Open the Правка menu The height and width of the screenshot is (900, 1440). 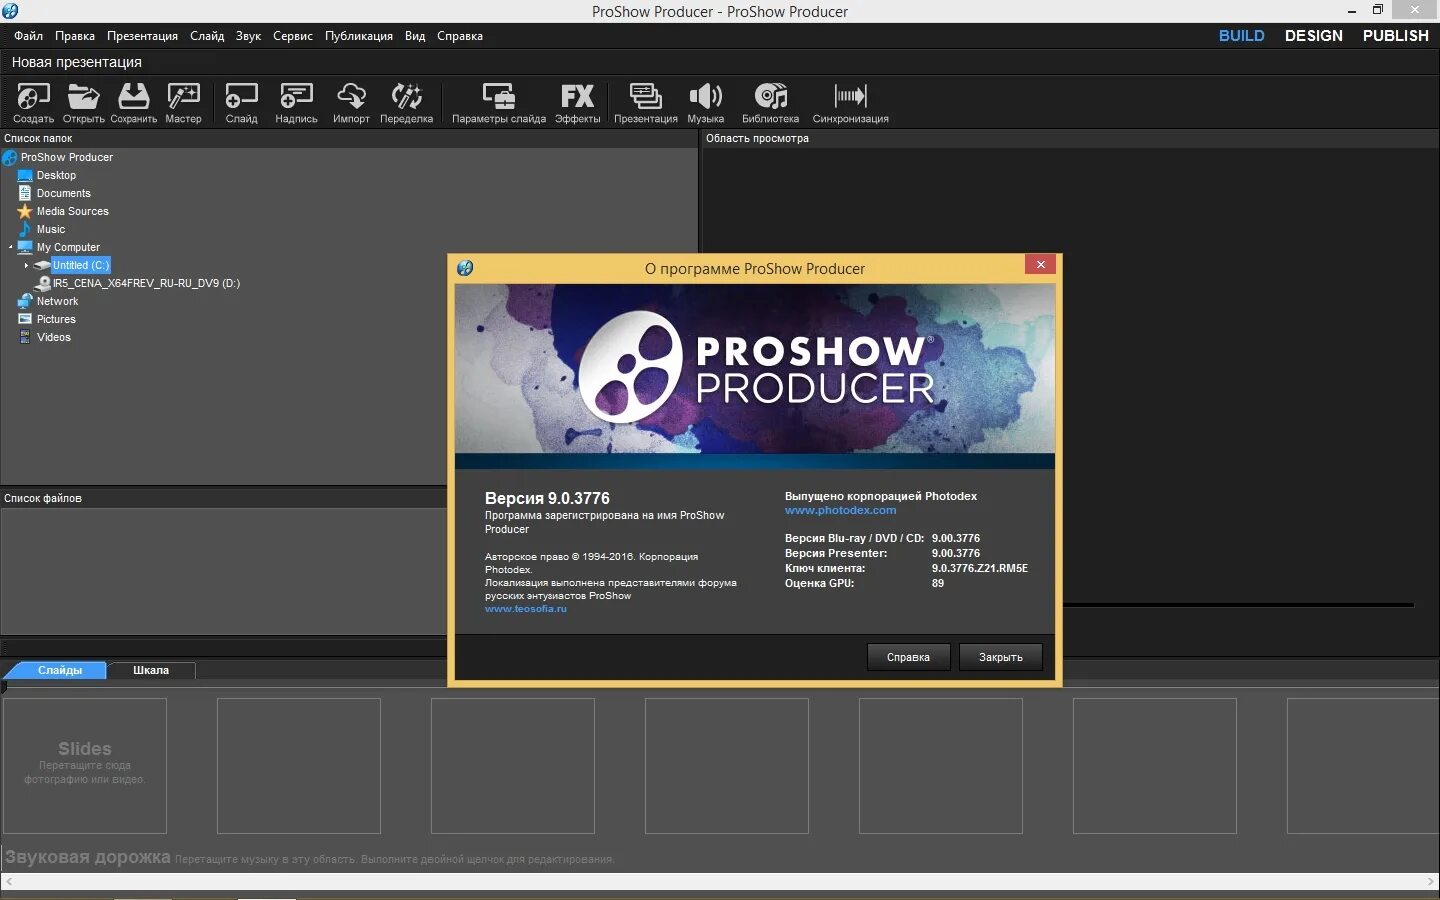pyautogui.click(x=75, y=36)
